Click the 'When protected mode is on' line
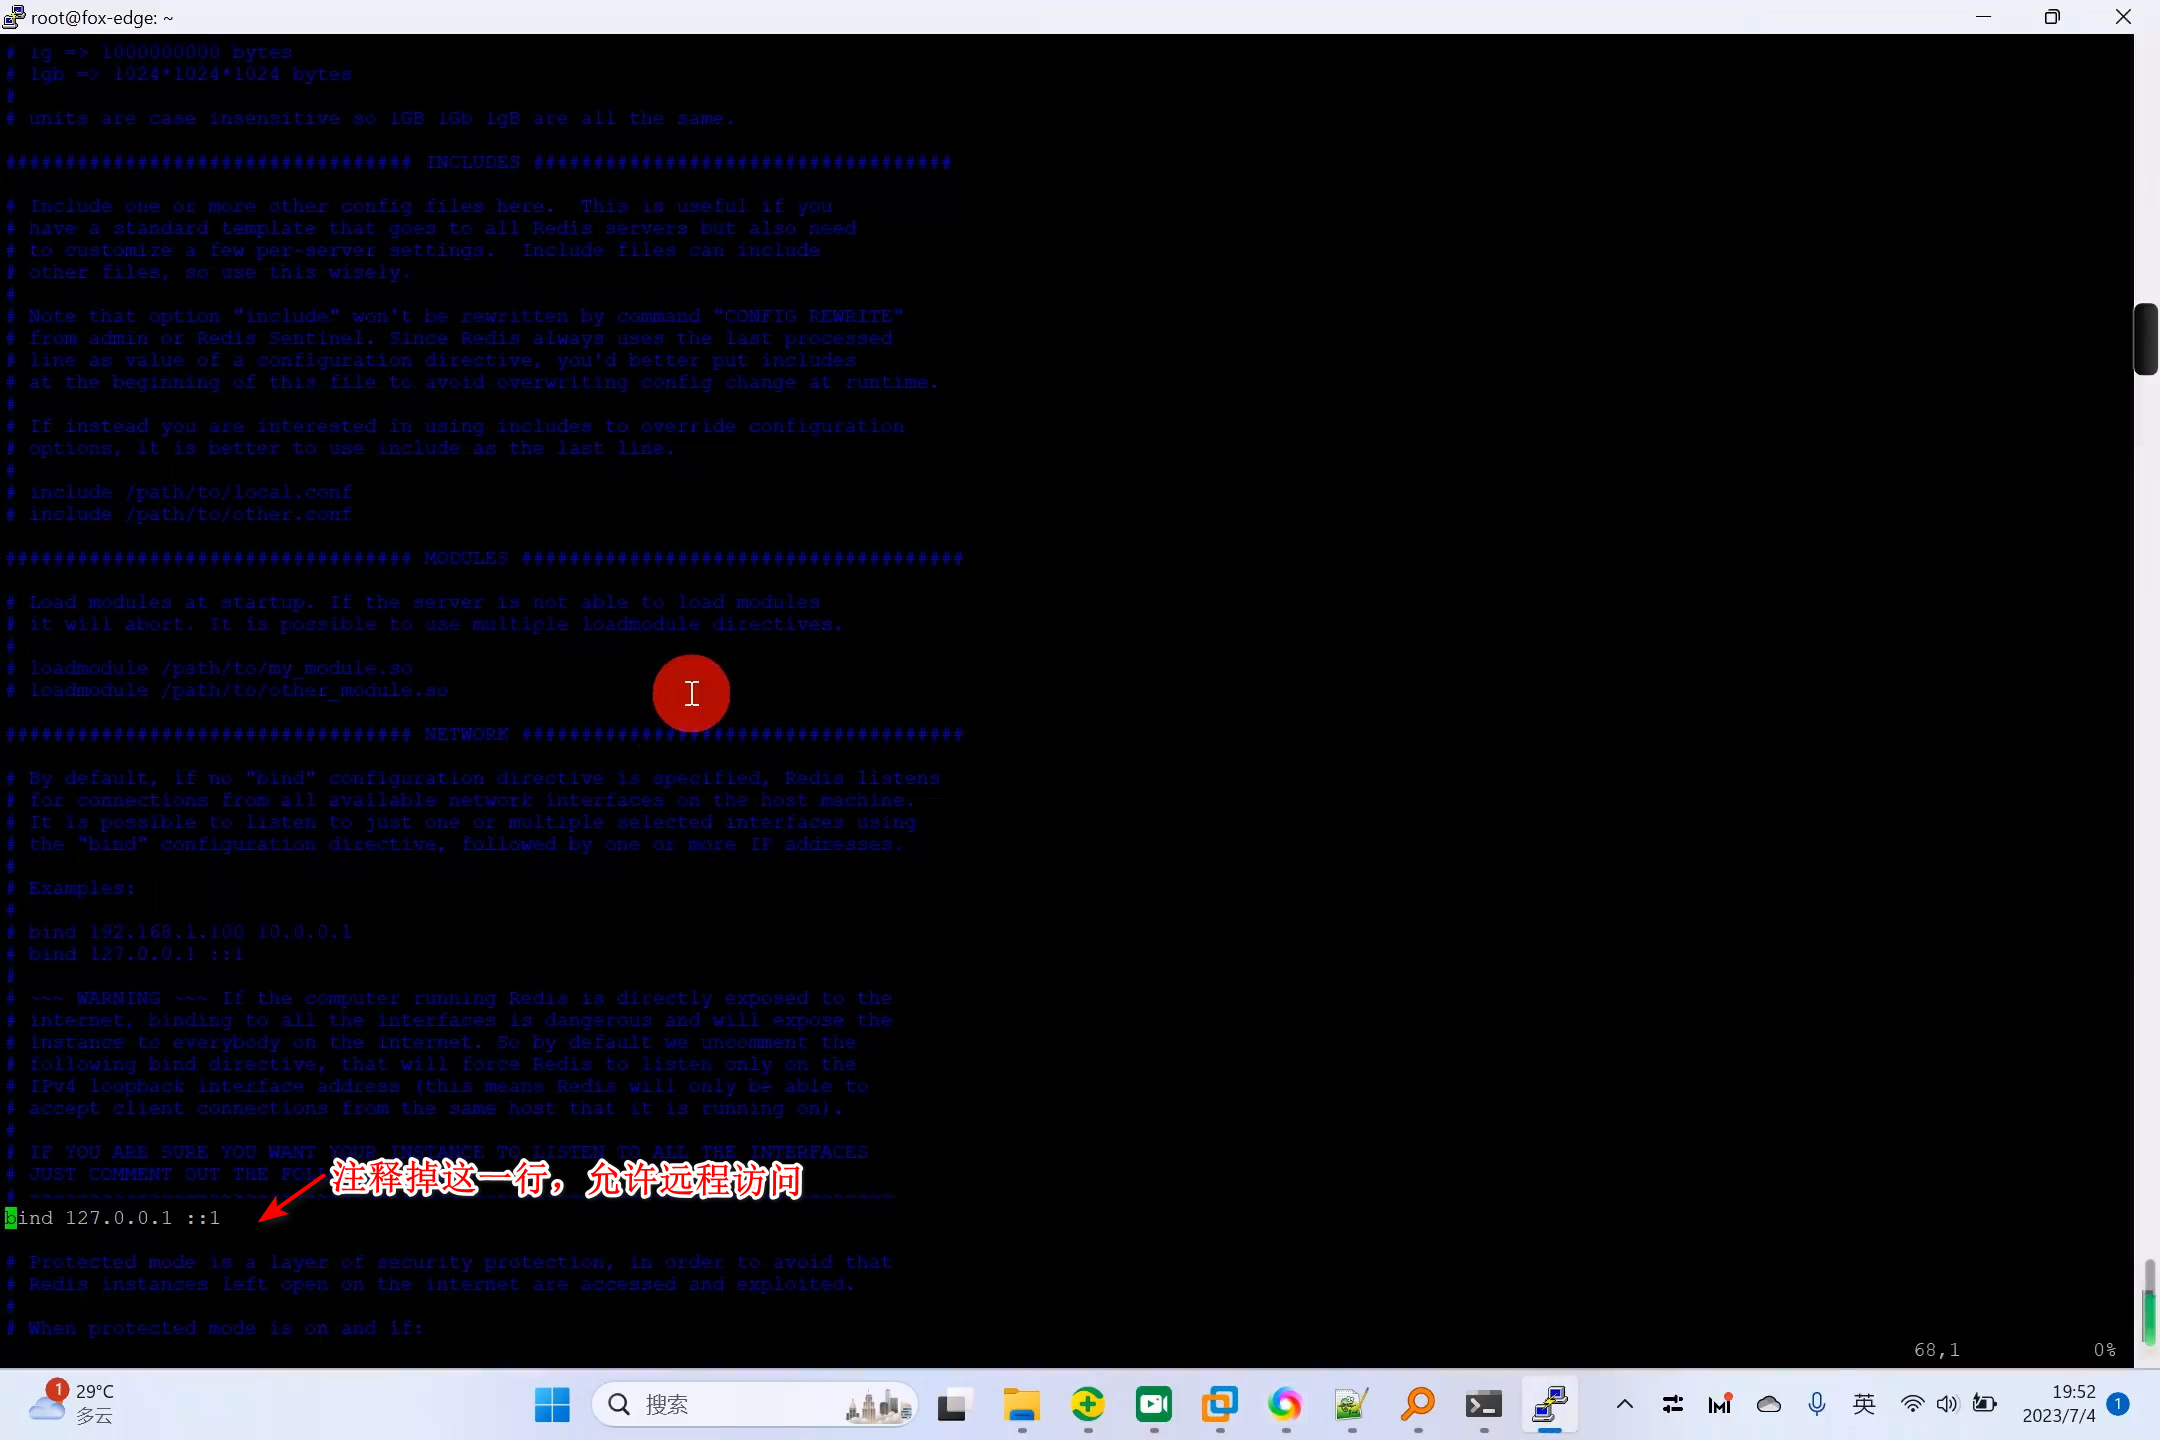Viewport: 2160px width, 1440px height. point(215,1328)
